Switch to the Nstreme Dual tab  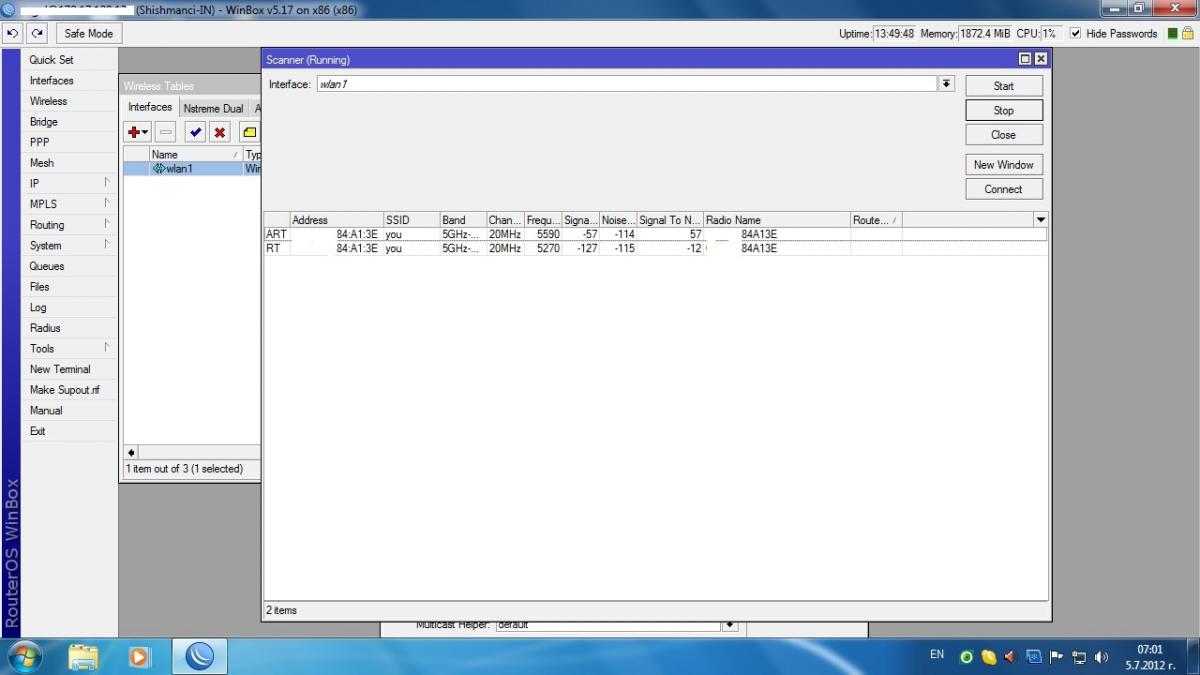tap(213, 108)
